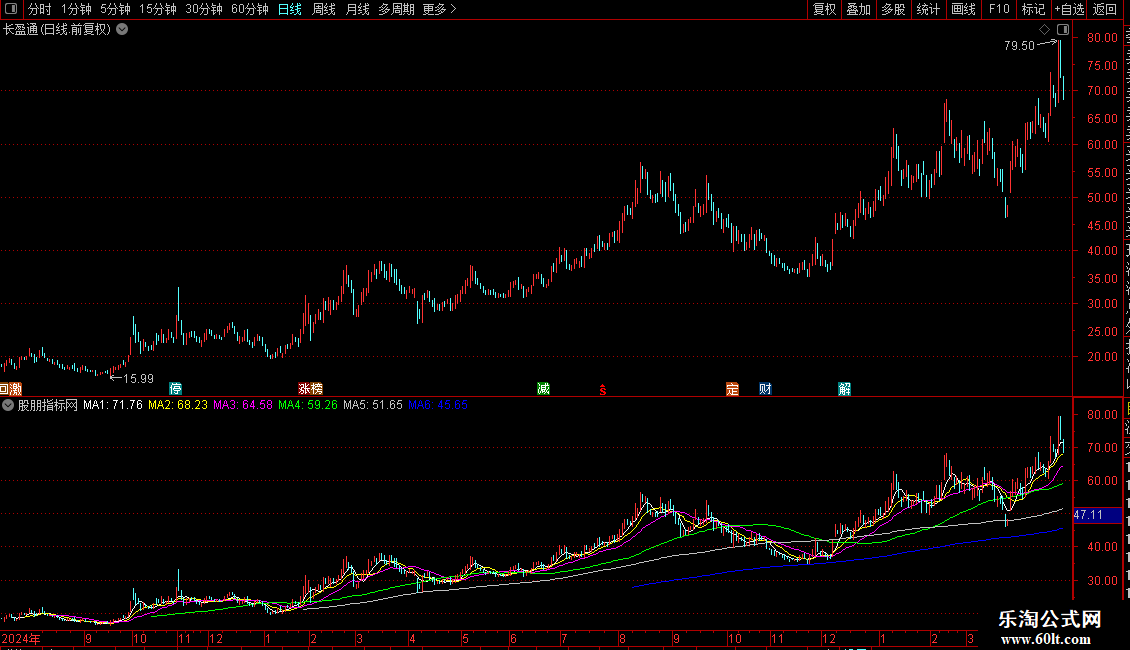Image resolution: width=1130 pixels, height=650 pixels.
Task: Click the 停 event marker
Action: (175, 389)
